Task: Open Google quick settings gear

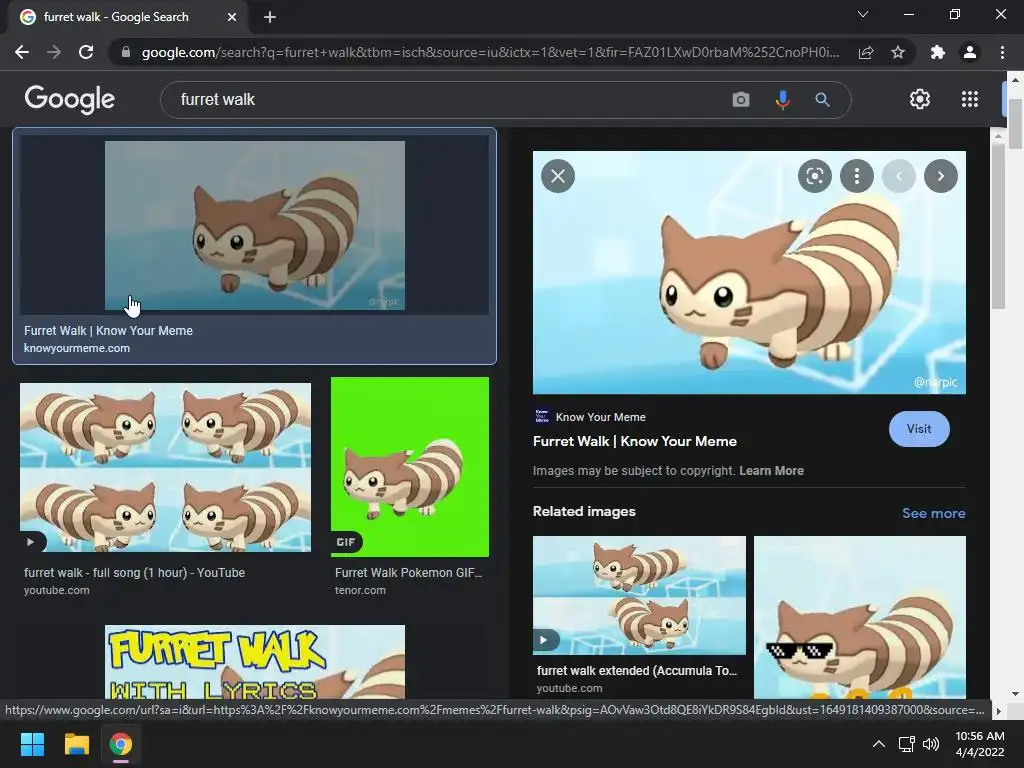Action: (x=920, y=99)
